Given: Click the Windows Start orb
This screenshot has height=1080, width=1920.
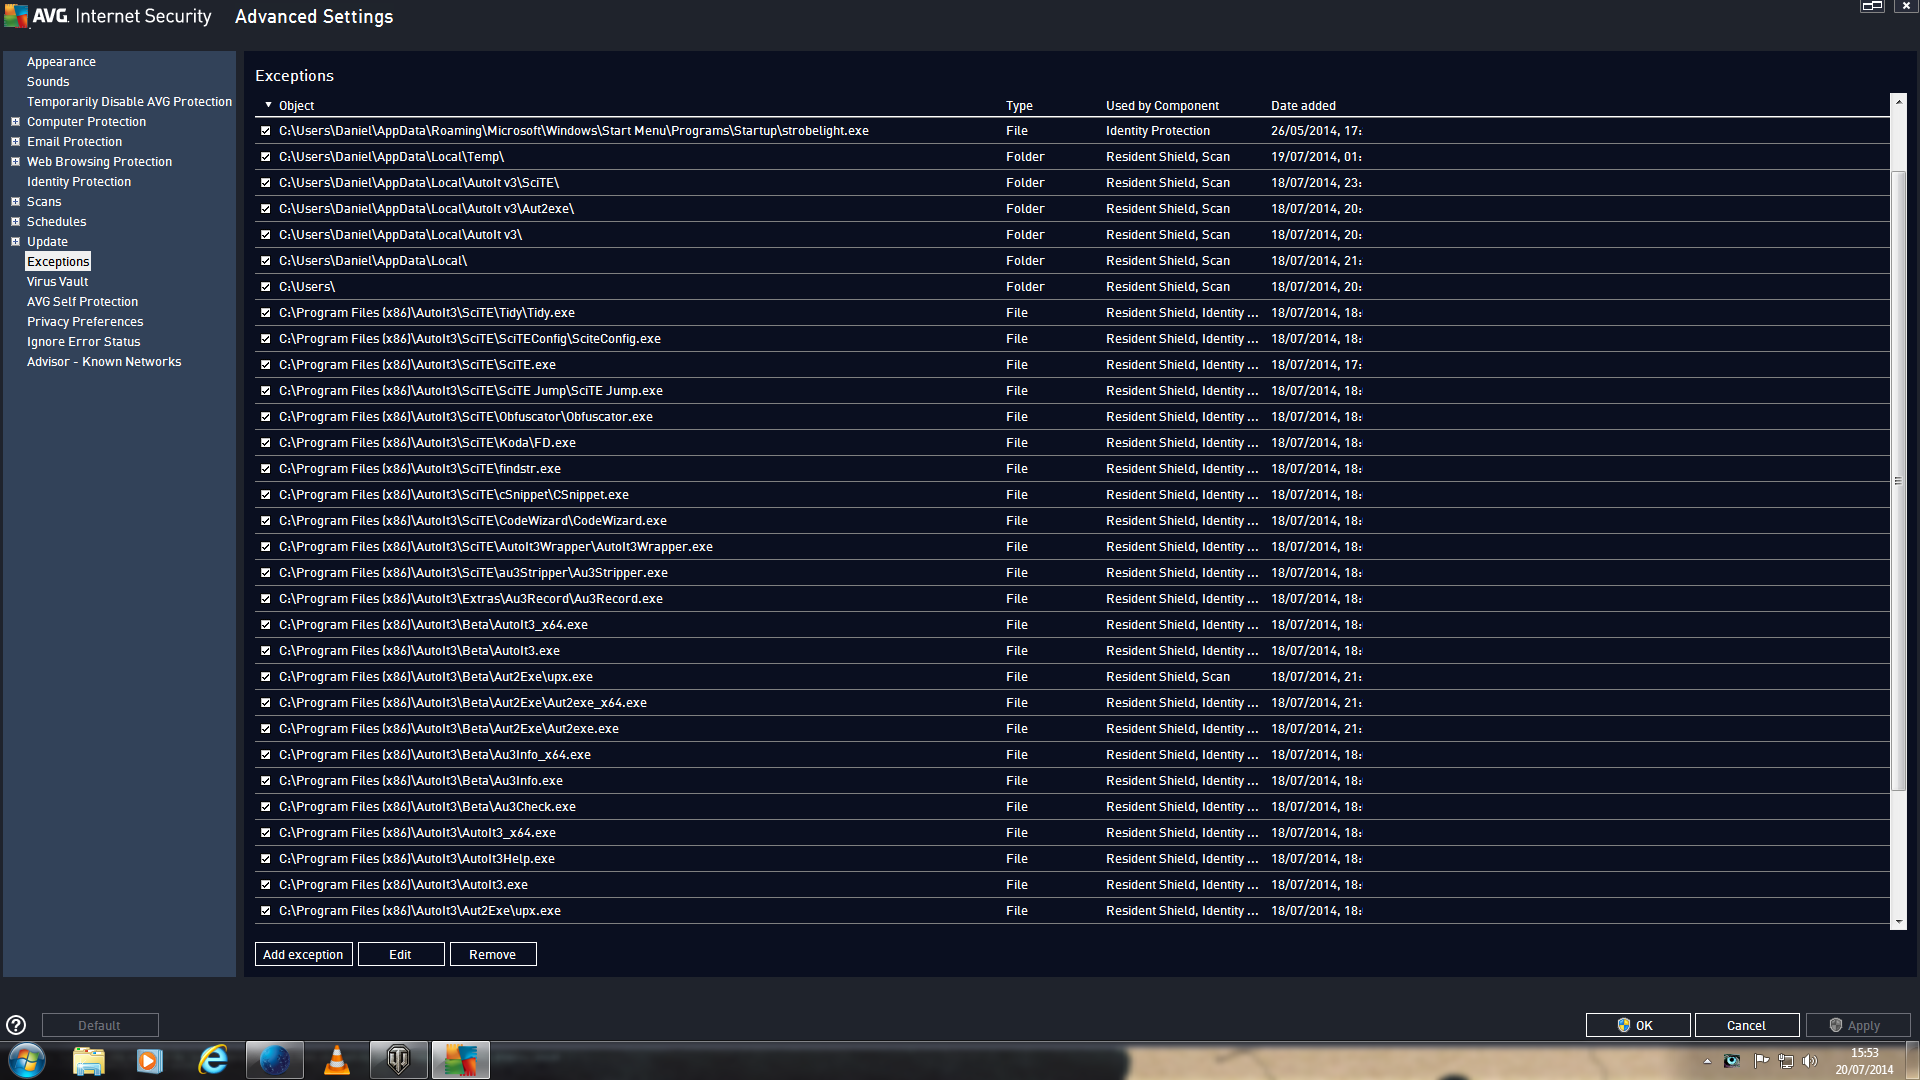Looking at the screenshot, I should coord(27,1060).
